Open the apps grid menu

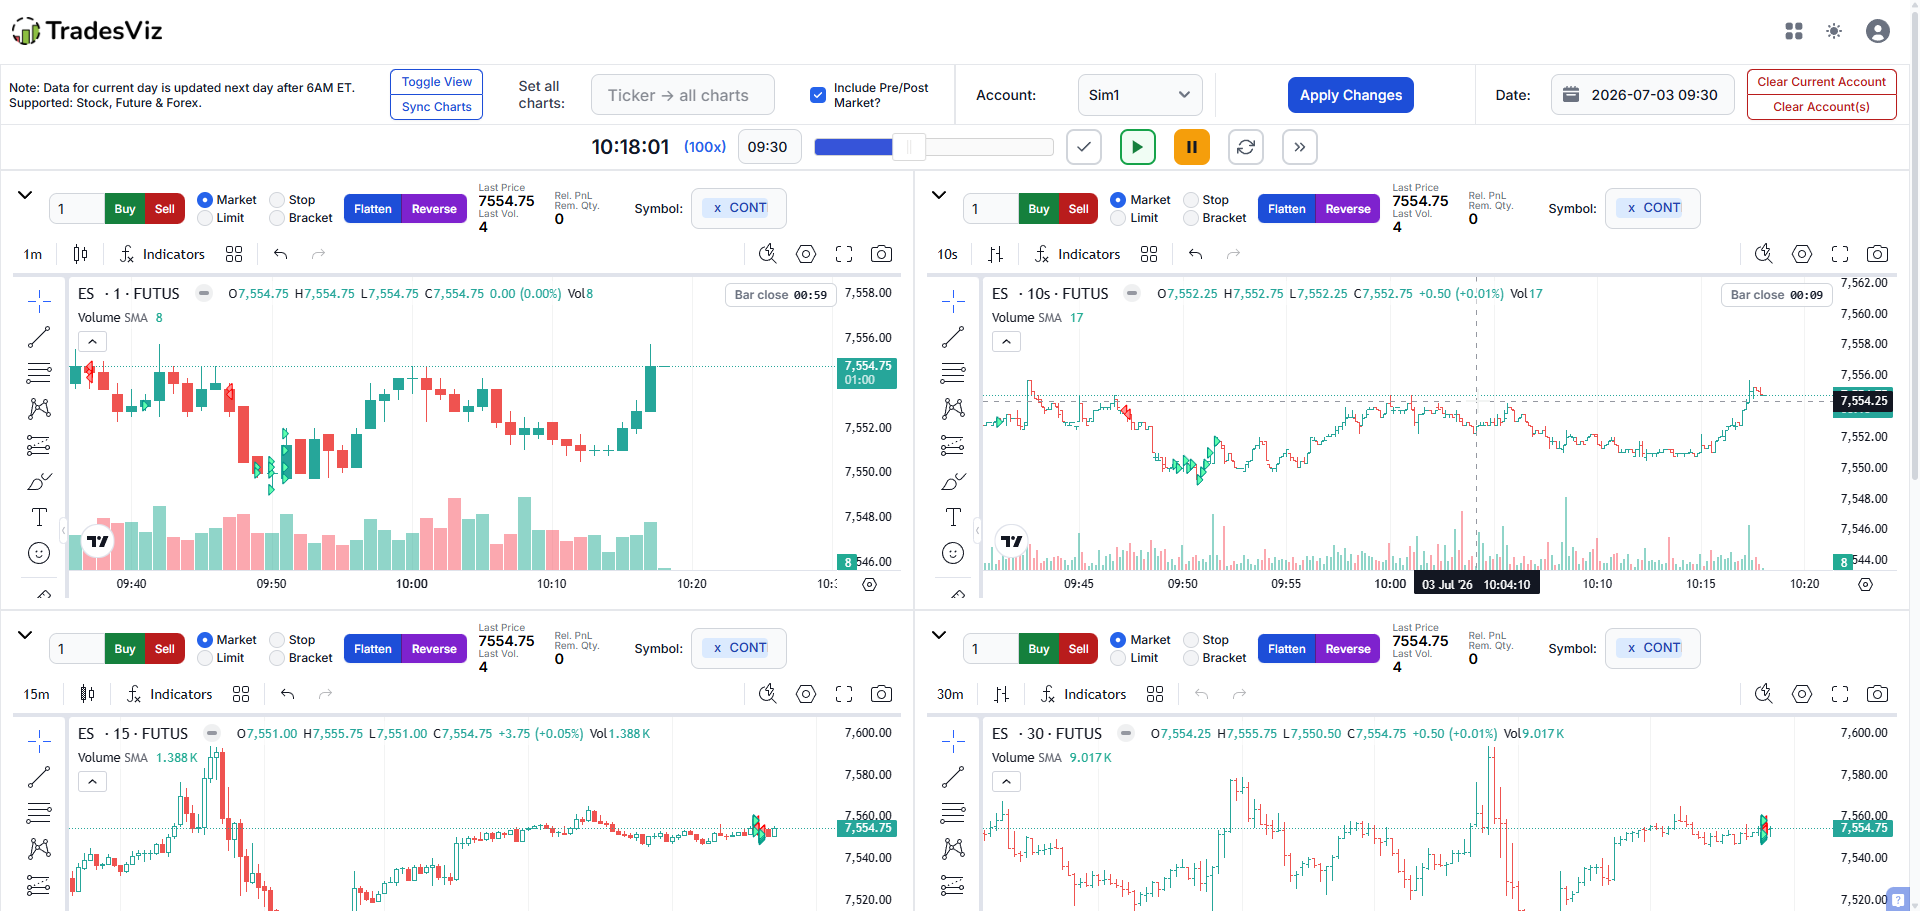pos(1794,31)
